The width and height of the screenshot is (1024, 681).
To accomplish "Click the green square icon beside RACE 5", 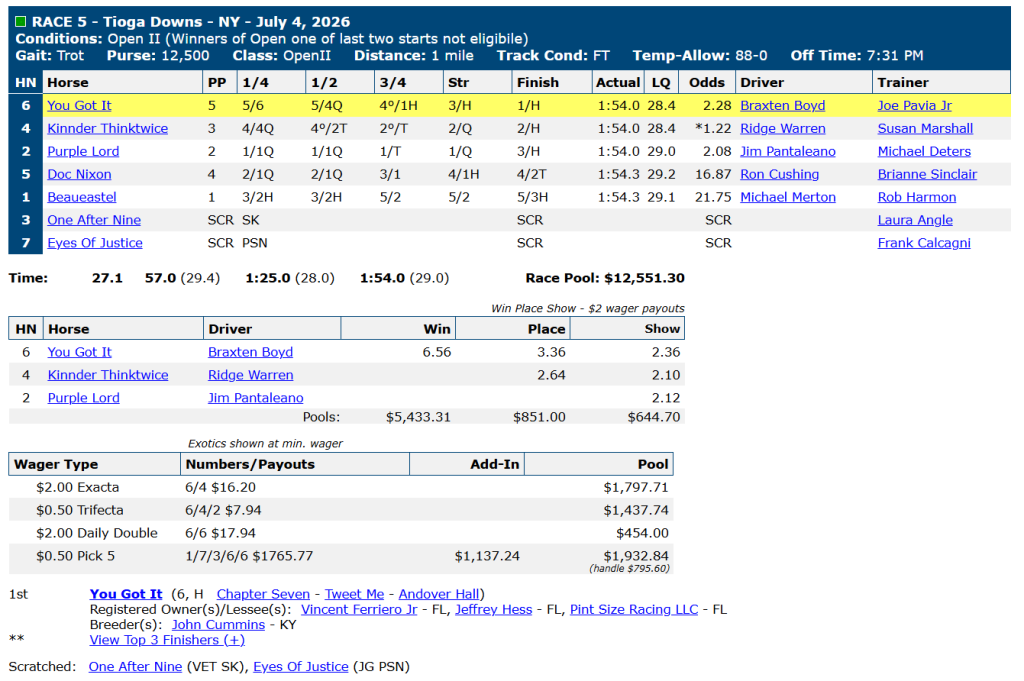I will (x=21, y=22).
